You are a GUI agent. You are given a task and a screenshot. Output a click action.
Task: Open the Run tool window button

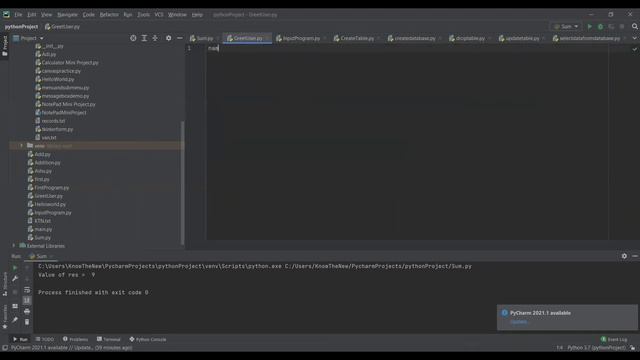click(x=20, y=339)
